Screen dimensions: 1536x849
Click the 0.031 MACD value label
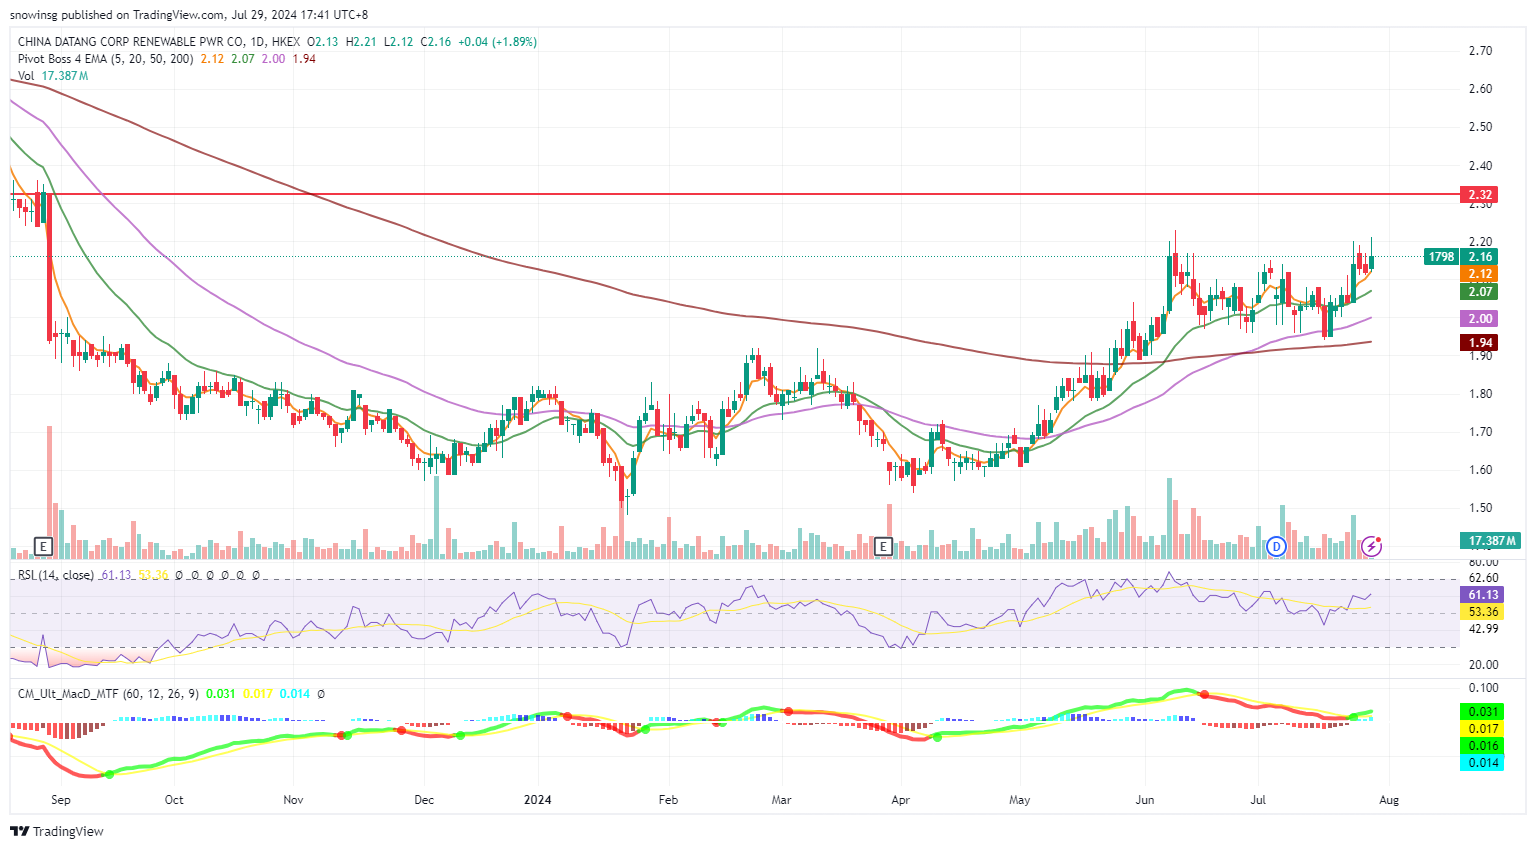tap(1484, 712)
